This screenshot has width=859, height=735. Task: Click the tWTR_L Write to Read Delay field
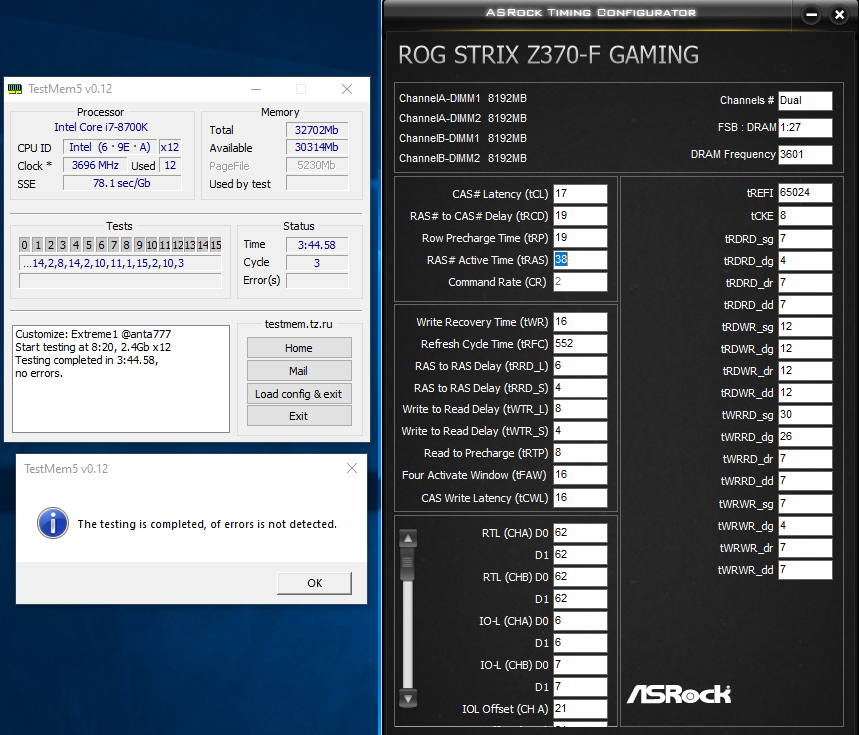pos(580,409)
